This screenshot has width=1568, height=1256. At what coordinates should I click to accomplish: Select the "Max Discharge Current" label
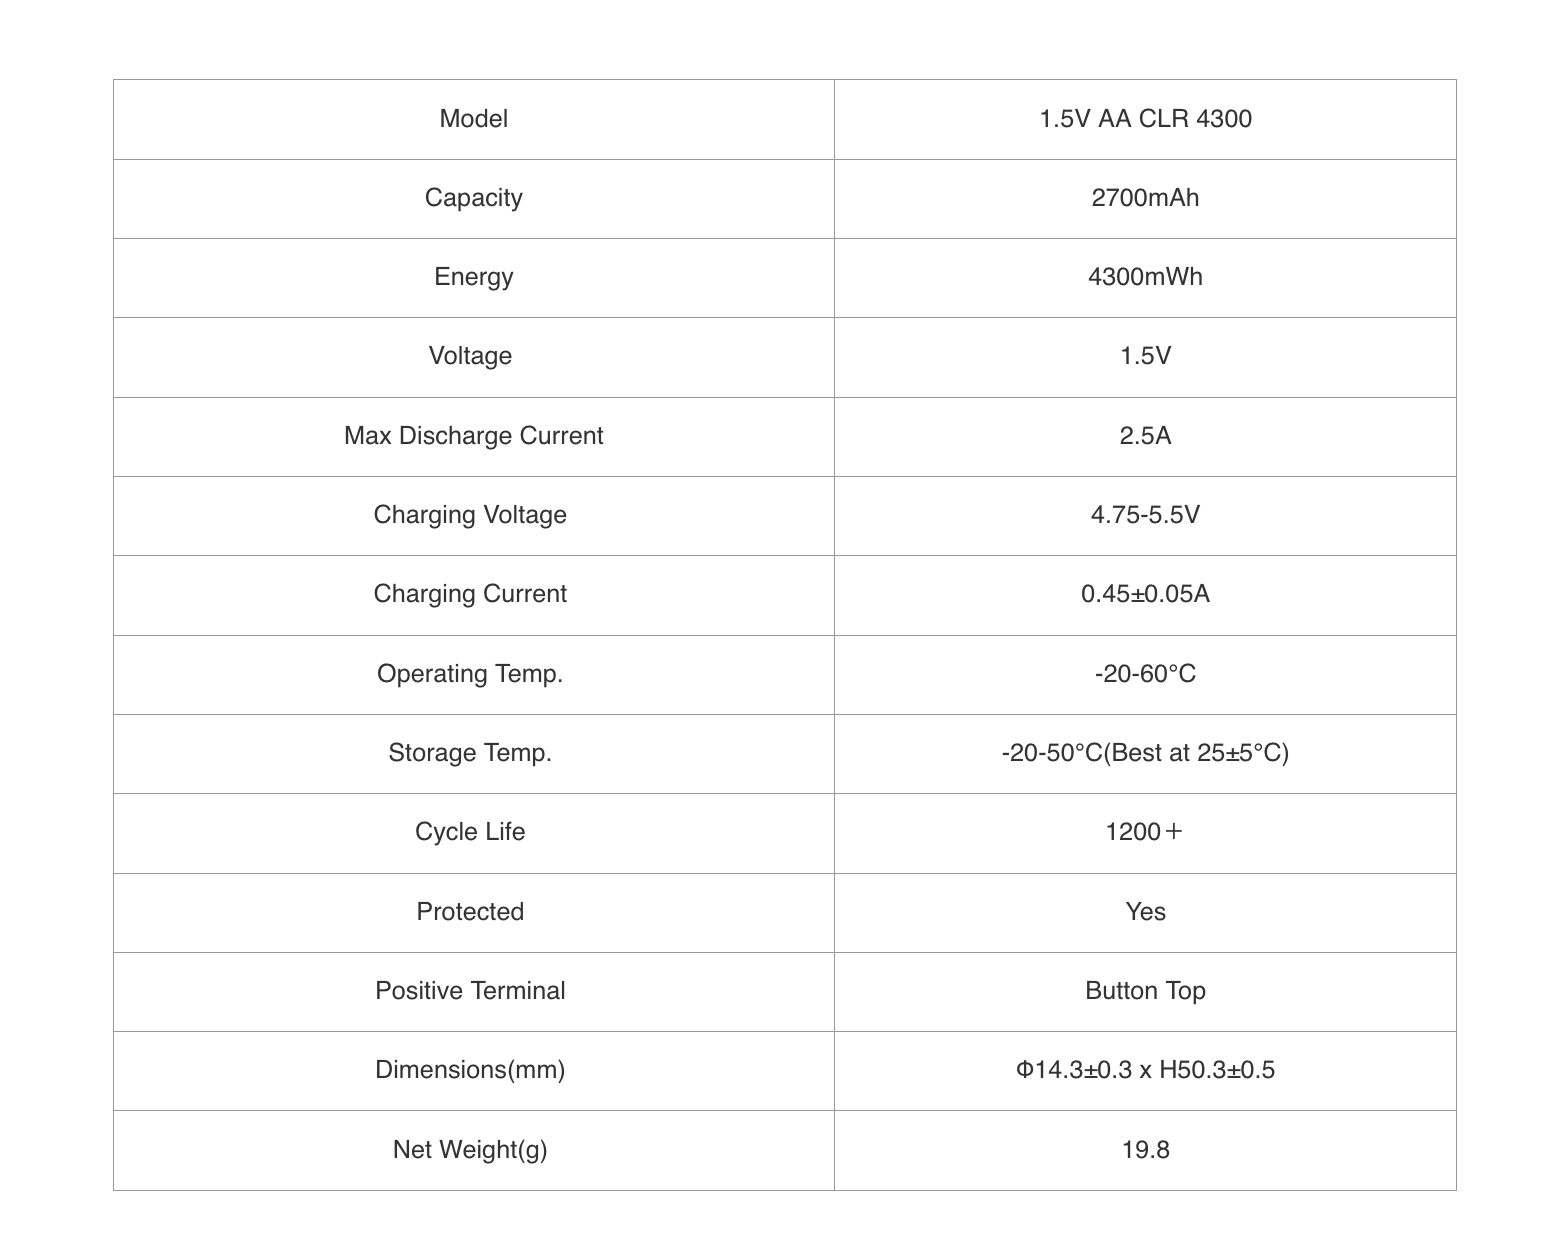click(473, 436)
